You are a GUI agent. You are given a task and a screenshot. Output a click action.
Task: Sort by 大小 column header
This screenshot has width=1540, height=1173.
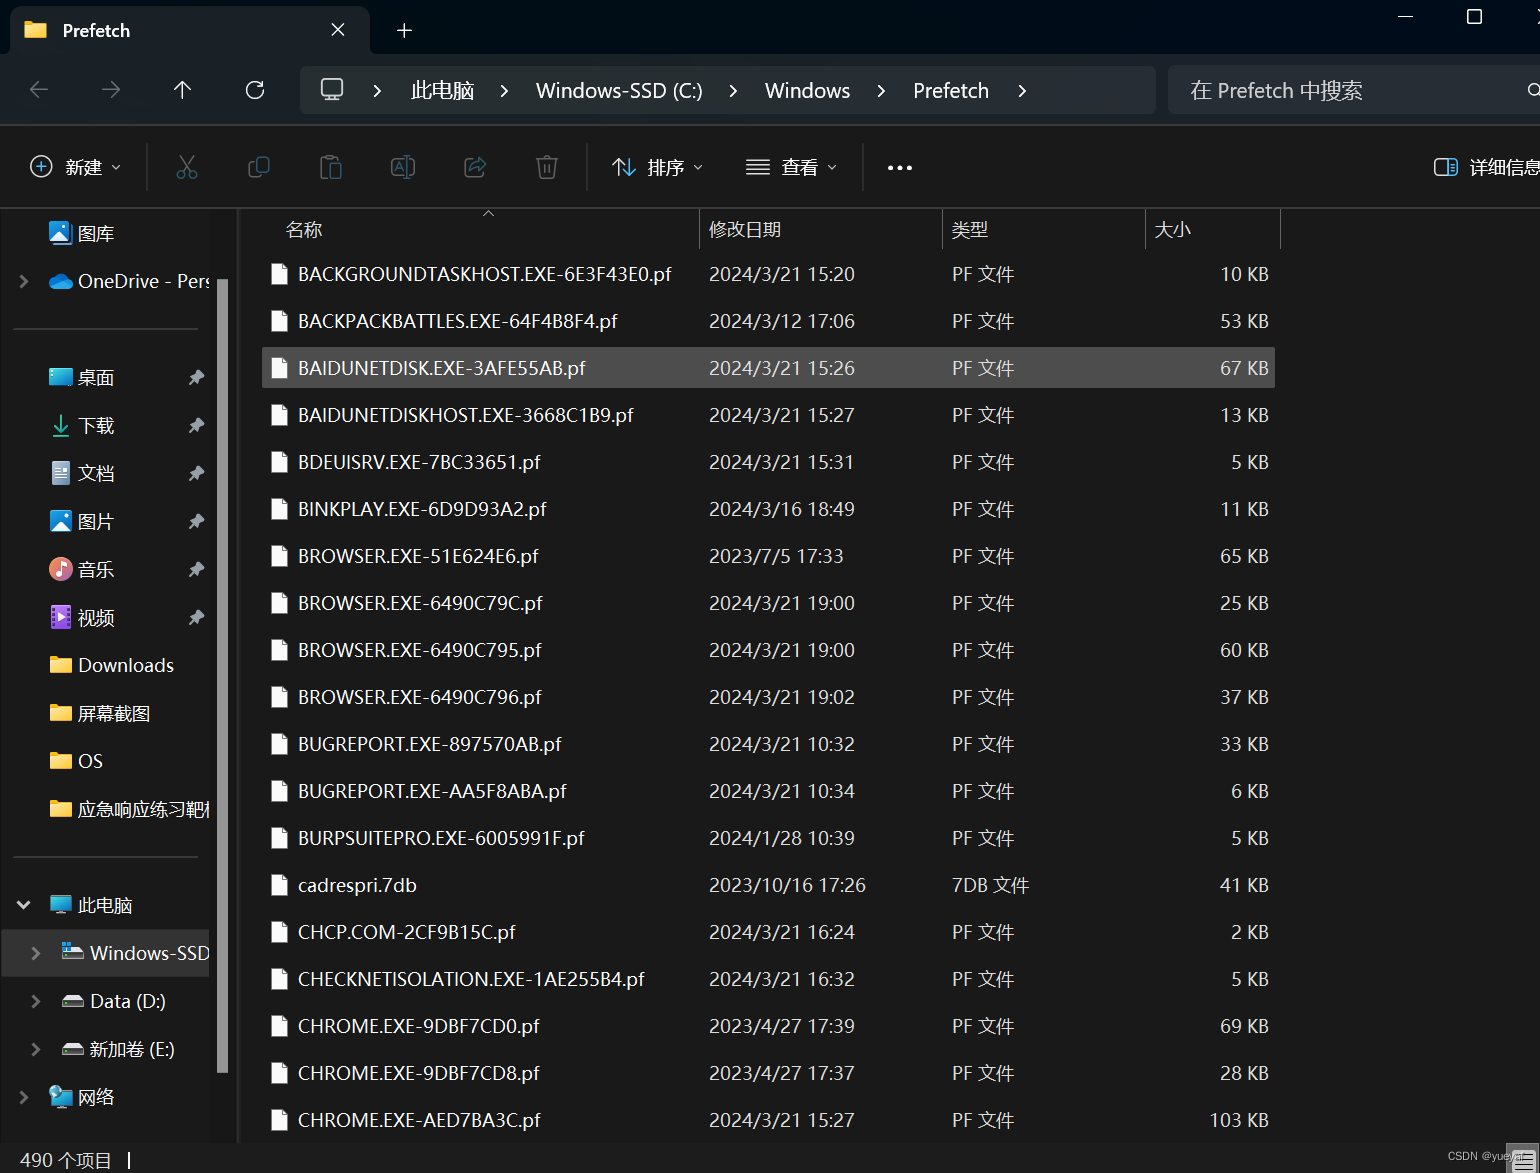pyautogui.click(x=1213, y=229)
